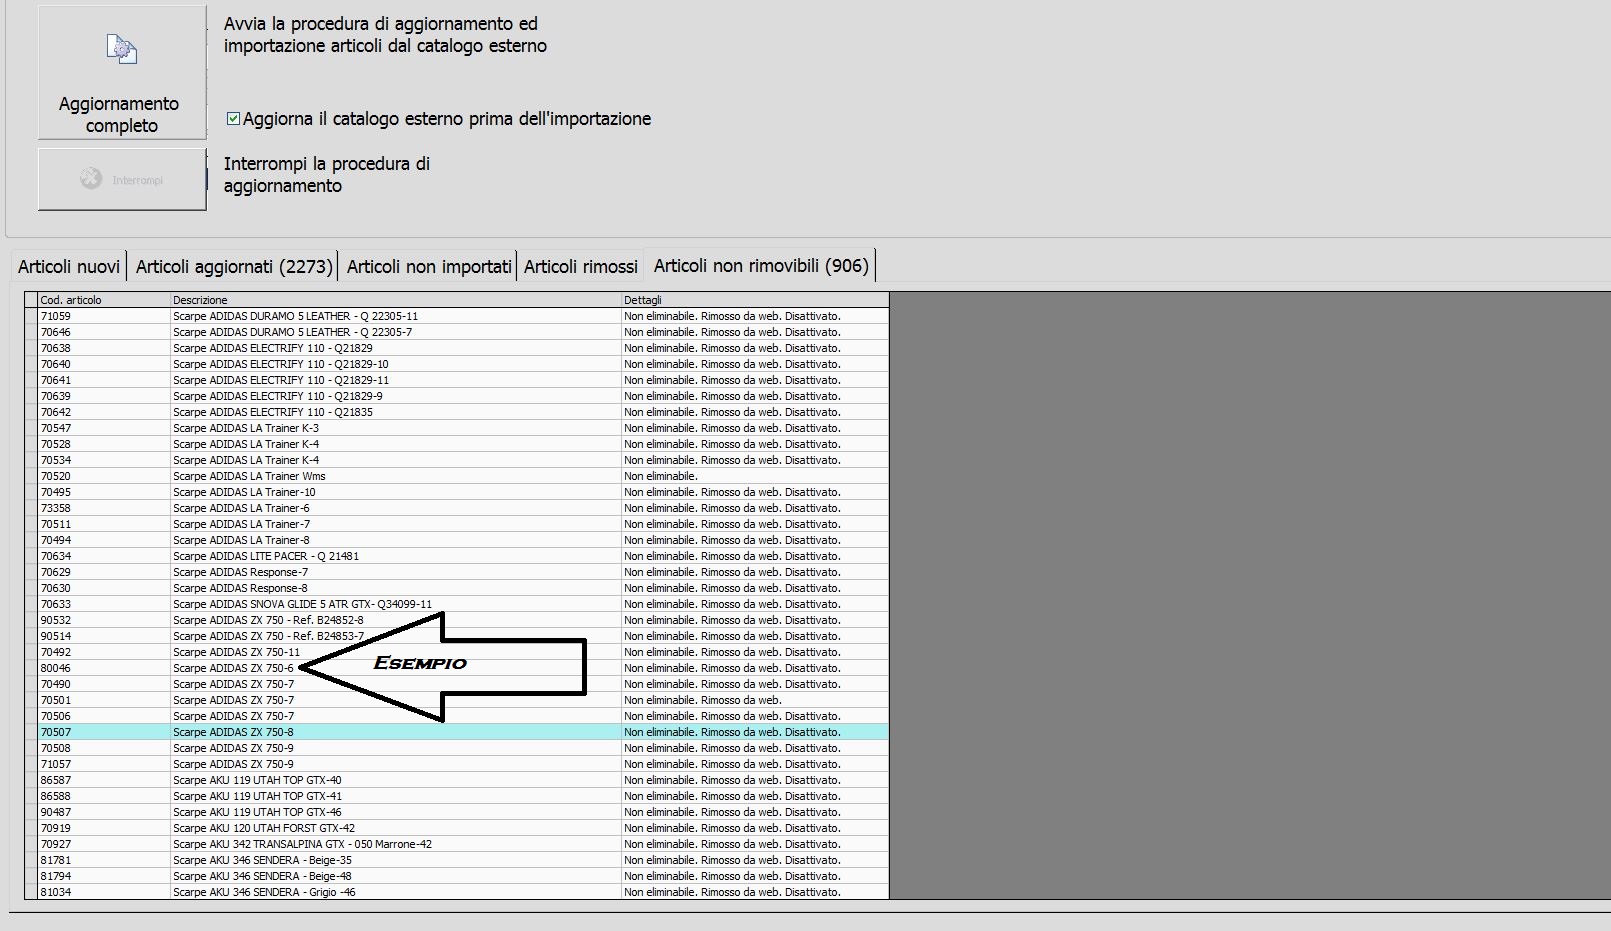Image resolution: width=1611 pixels, height=931 pixels.
Task: Select article code 71059
Action: click(x=56, y=316)
